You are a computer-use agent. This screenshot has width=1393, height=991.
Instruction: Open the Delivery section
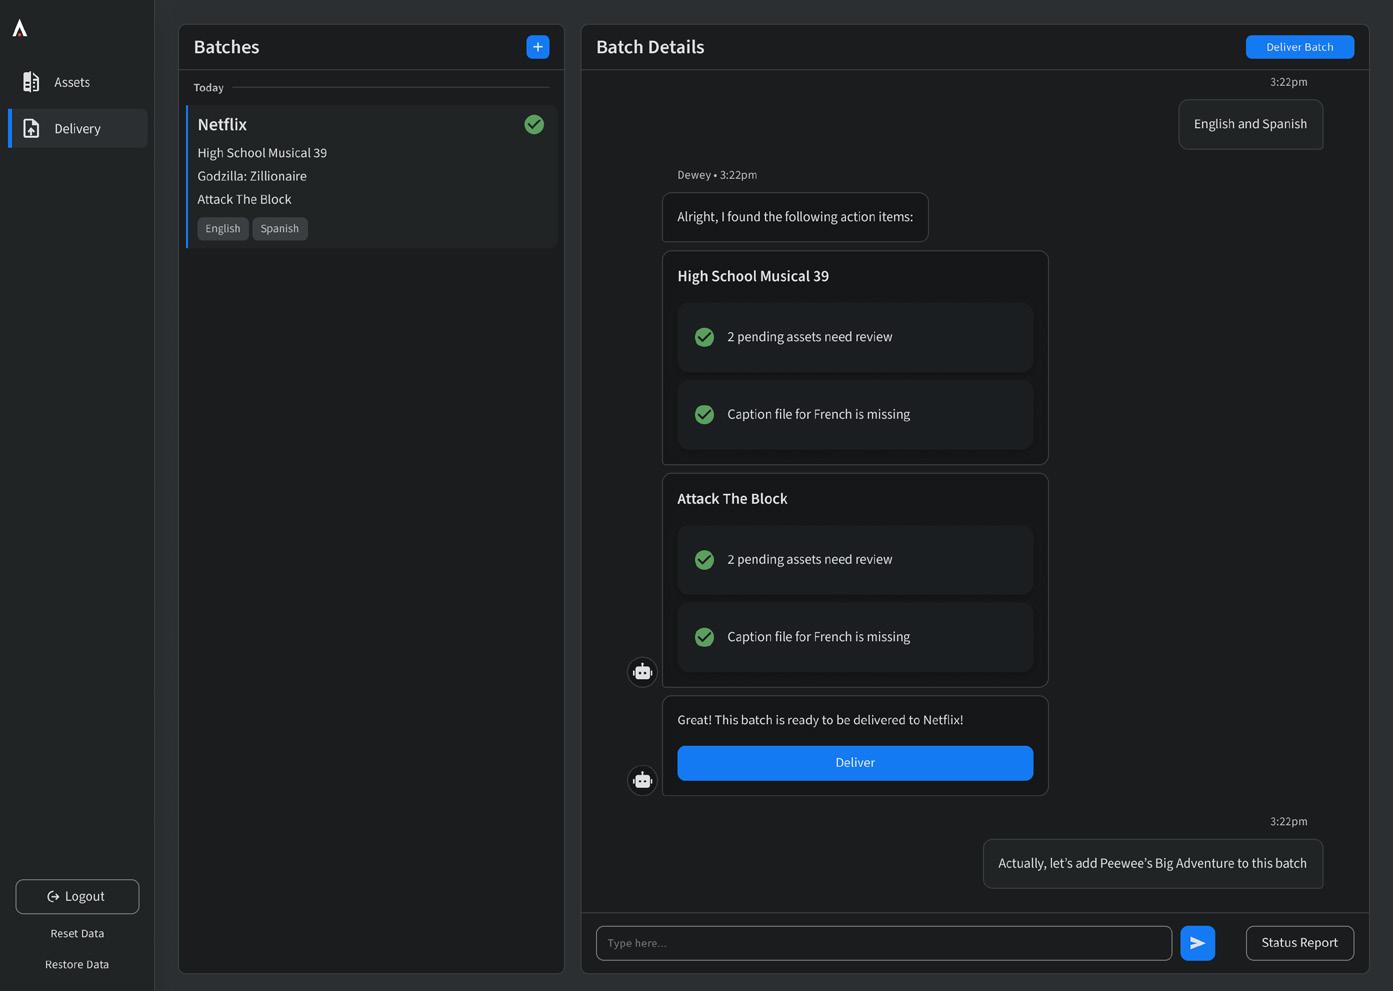click(77, 129)
